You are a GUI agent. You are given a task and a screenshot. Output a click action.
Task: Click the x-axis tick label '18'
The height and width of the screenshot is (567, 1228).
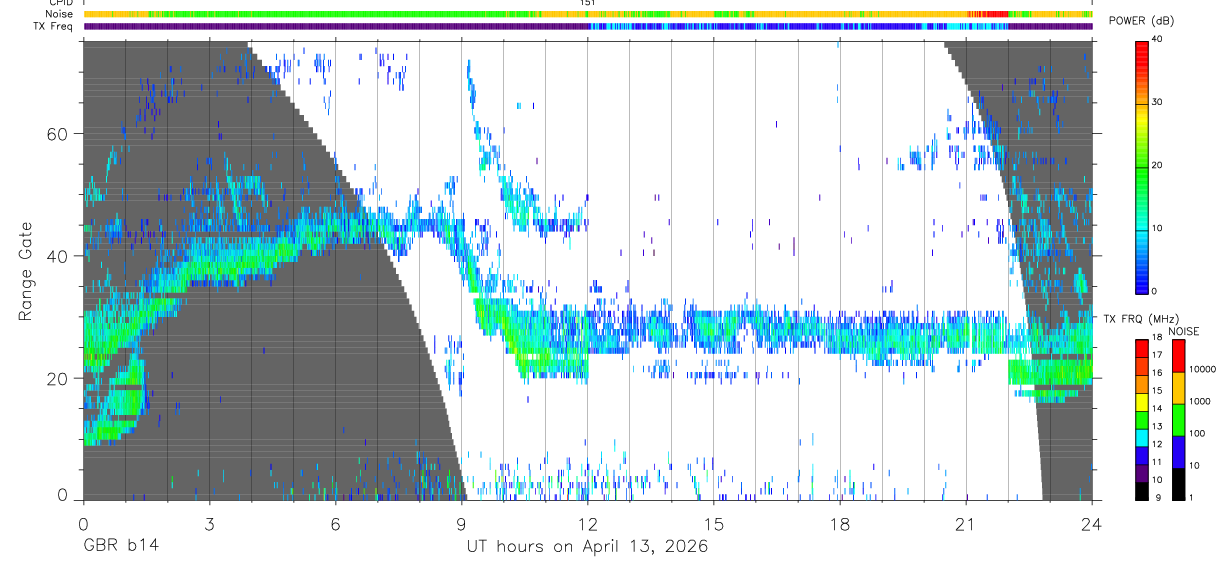(x=840, y=524)
